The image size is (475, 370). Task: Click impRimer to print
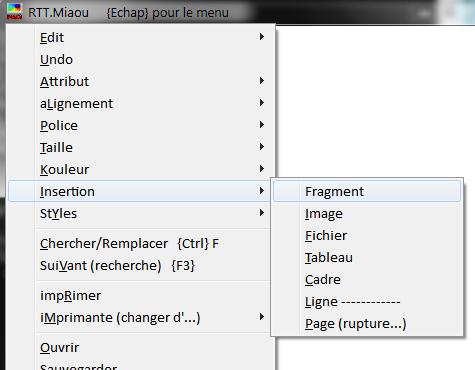[x=139, y=295]
